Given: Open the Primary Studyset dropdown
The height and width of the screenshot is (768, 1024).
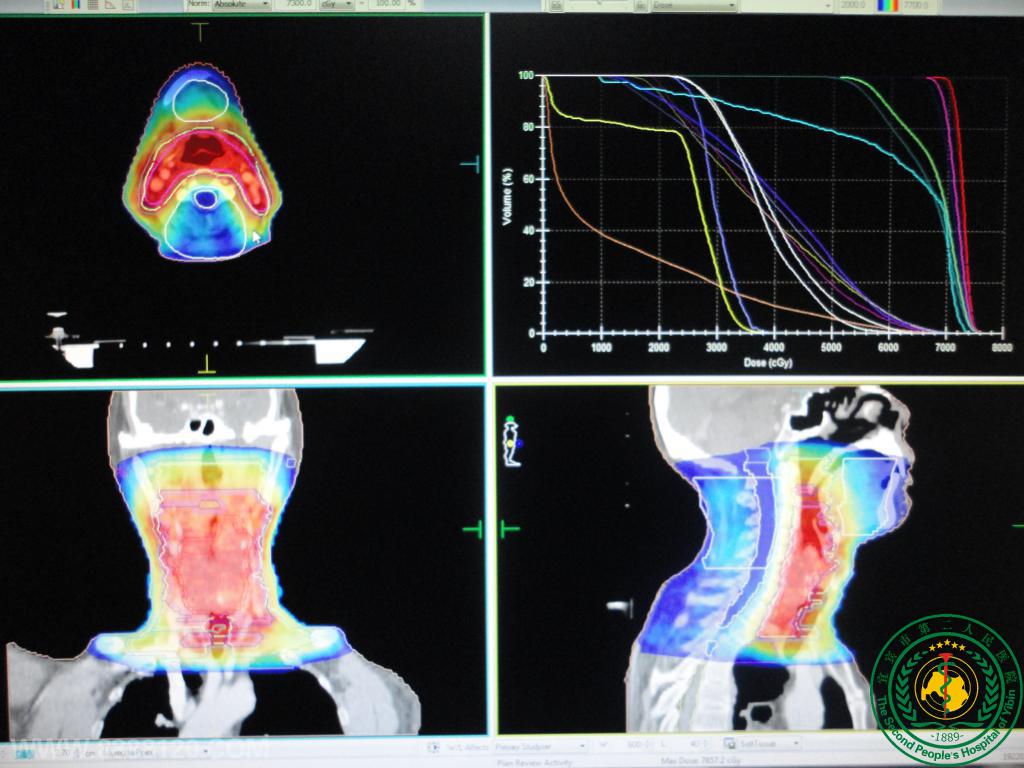Looking at the screenshot, I should pyautogui.click(x=539, y=745).
